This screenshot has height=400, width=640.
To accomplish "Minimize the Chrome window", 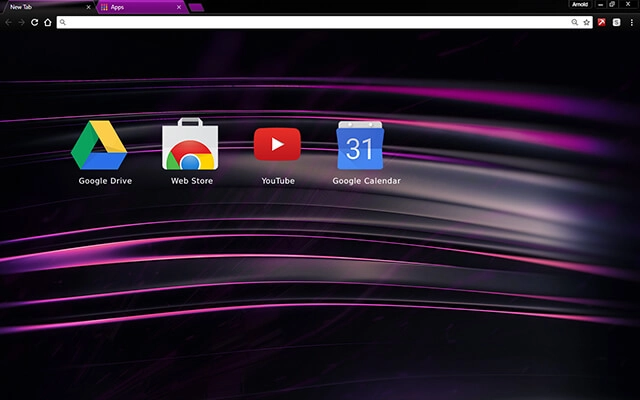I will pyautogui.click(x=600, y=4).
